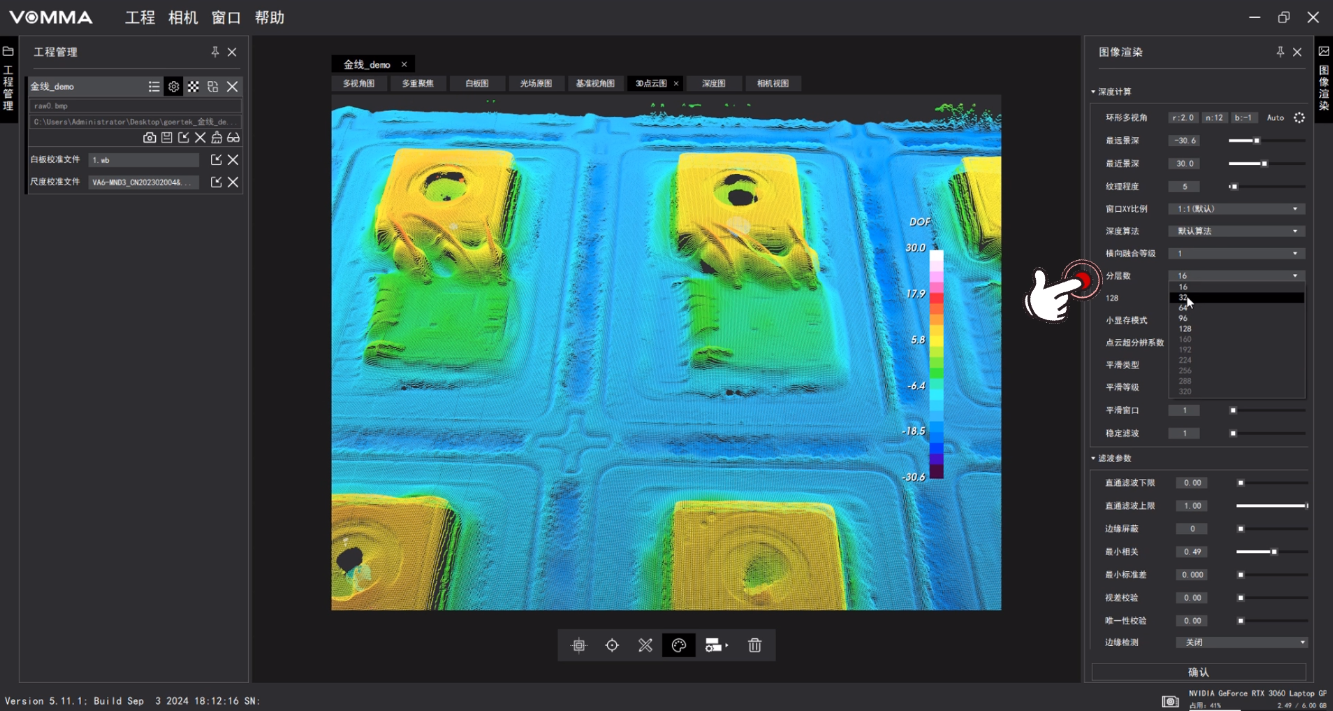Open the 相机 menu
1333x711 pixels.
point(183,18)
